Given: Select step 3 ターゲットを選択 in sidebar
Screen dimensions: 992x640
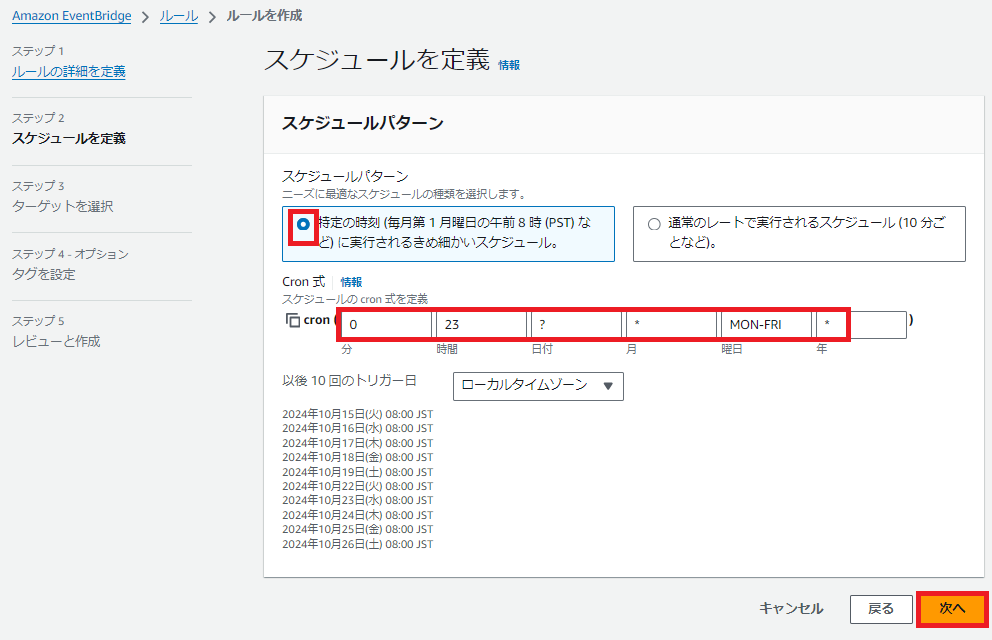Looking at the screenshot, I should coord(63,206).
